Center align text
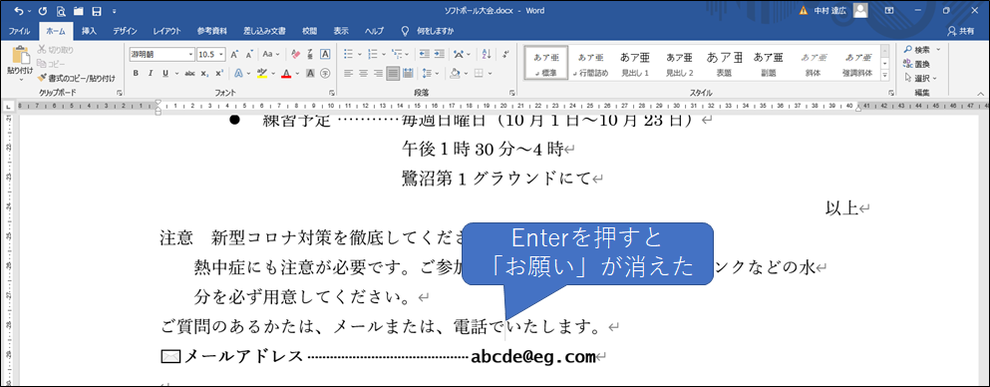The height and width of the screenshot is (387, 990). [x=363, y=73]
